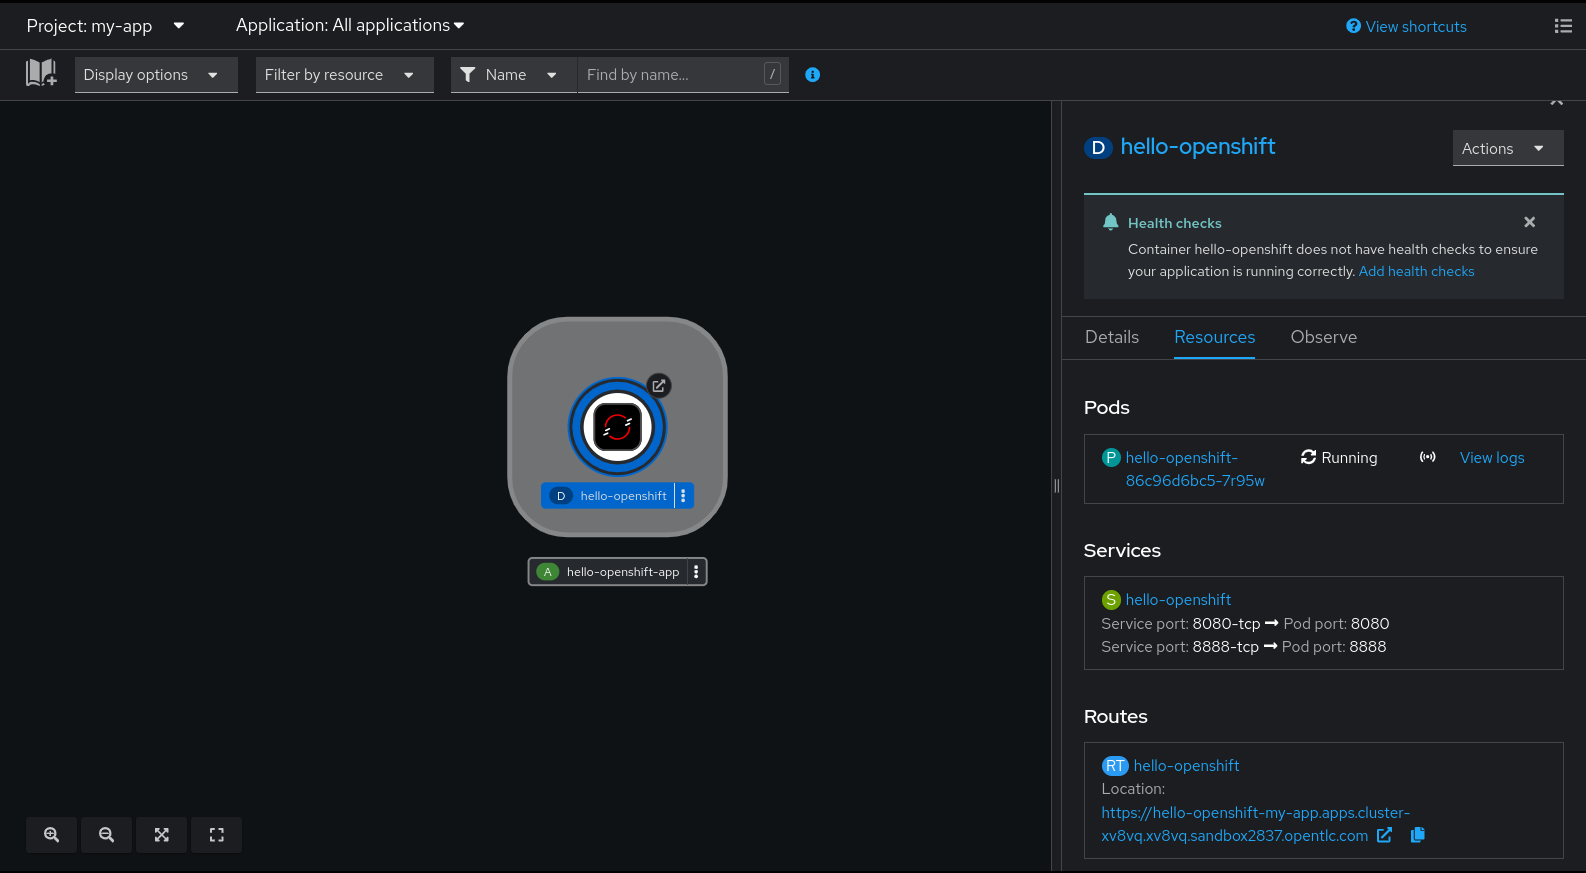Image resolution: width=1586 pixels, height=873 pixels.
Task: Open the add-to-project catalog book icon
Action: (x=41, y=73)
